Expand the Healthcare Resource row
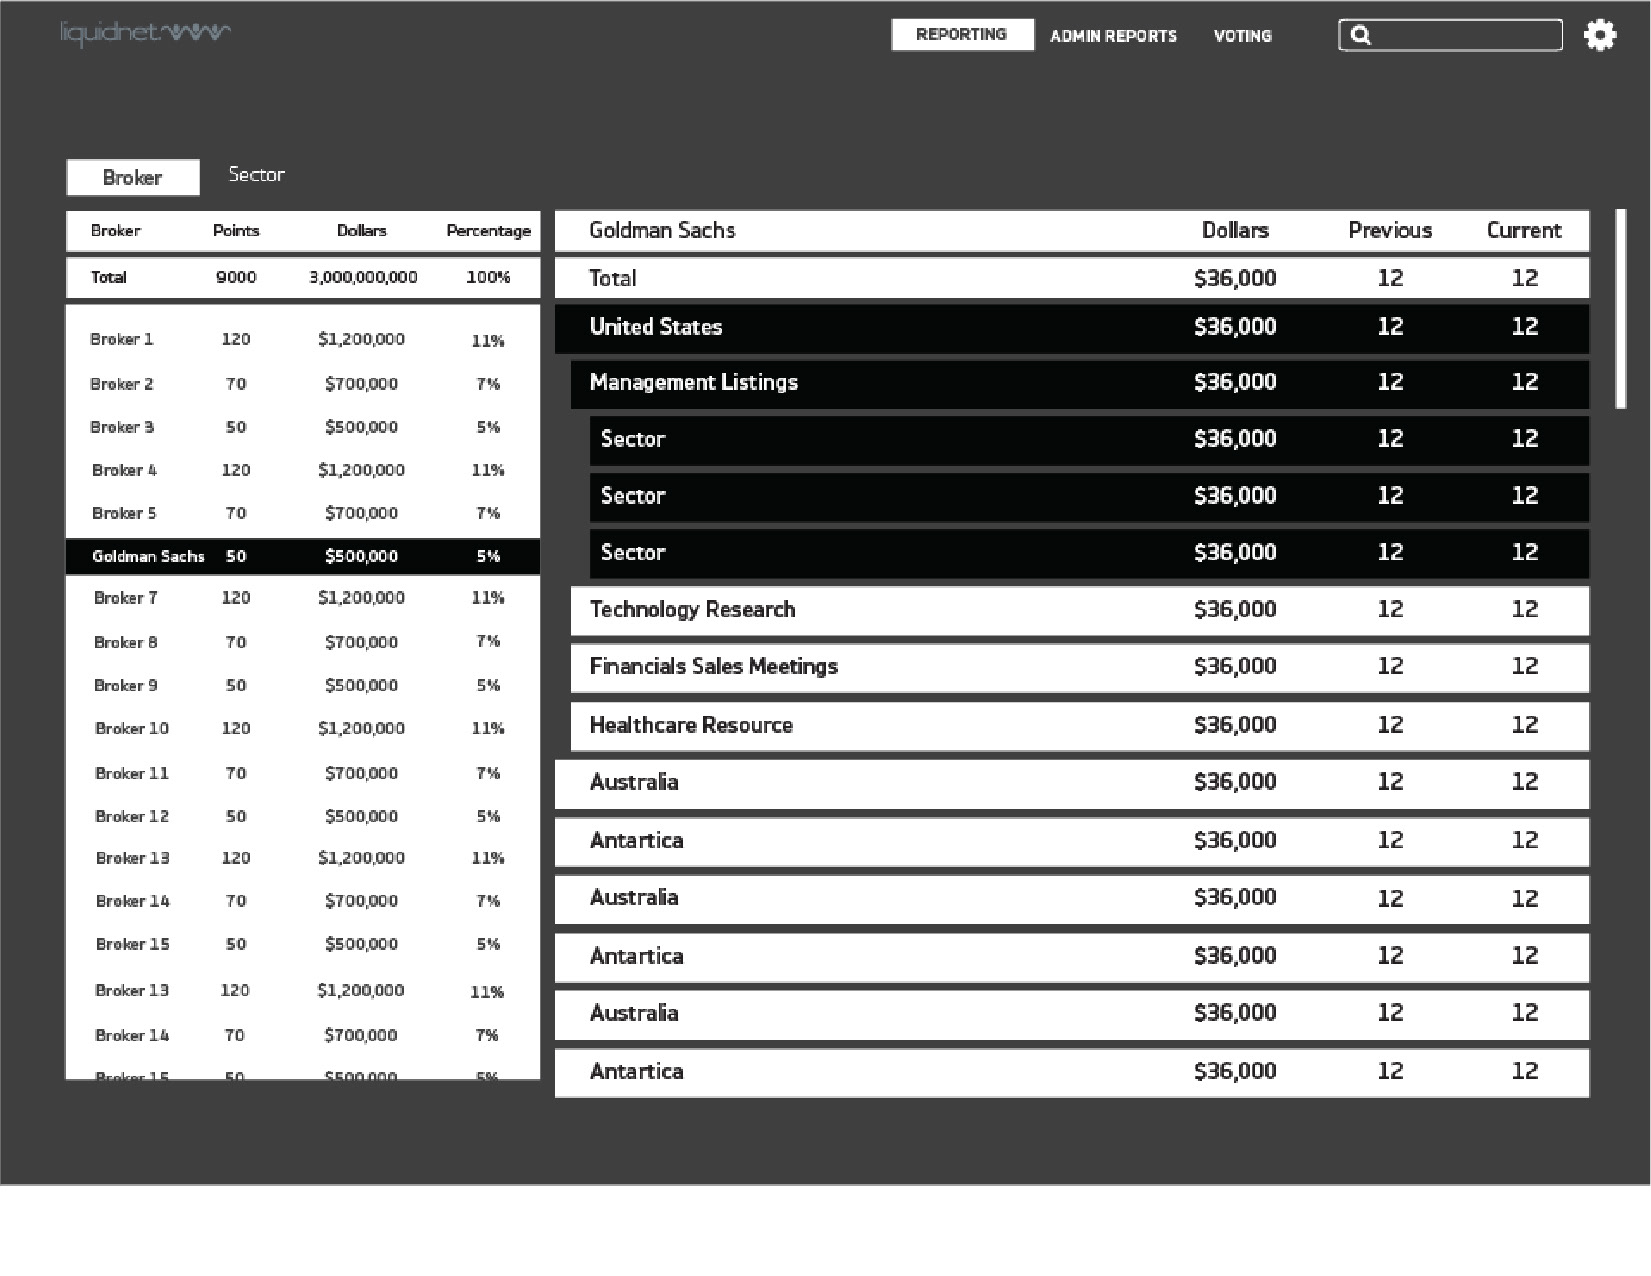 [1080, 726]
